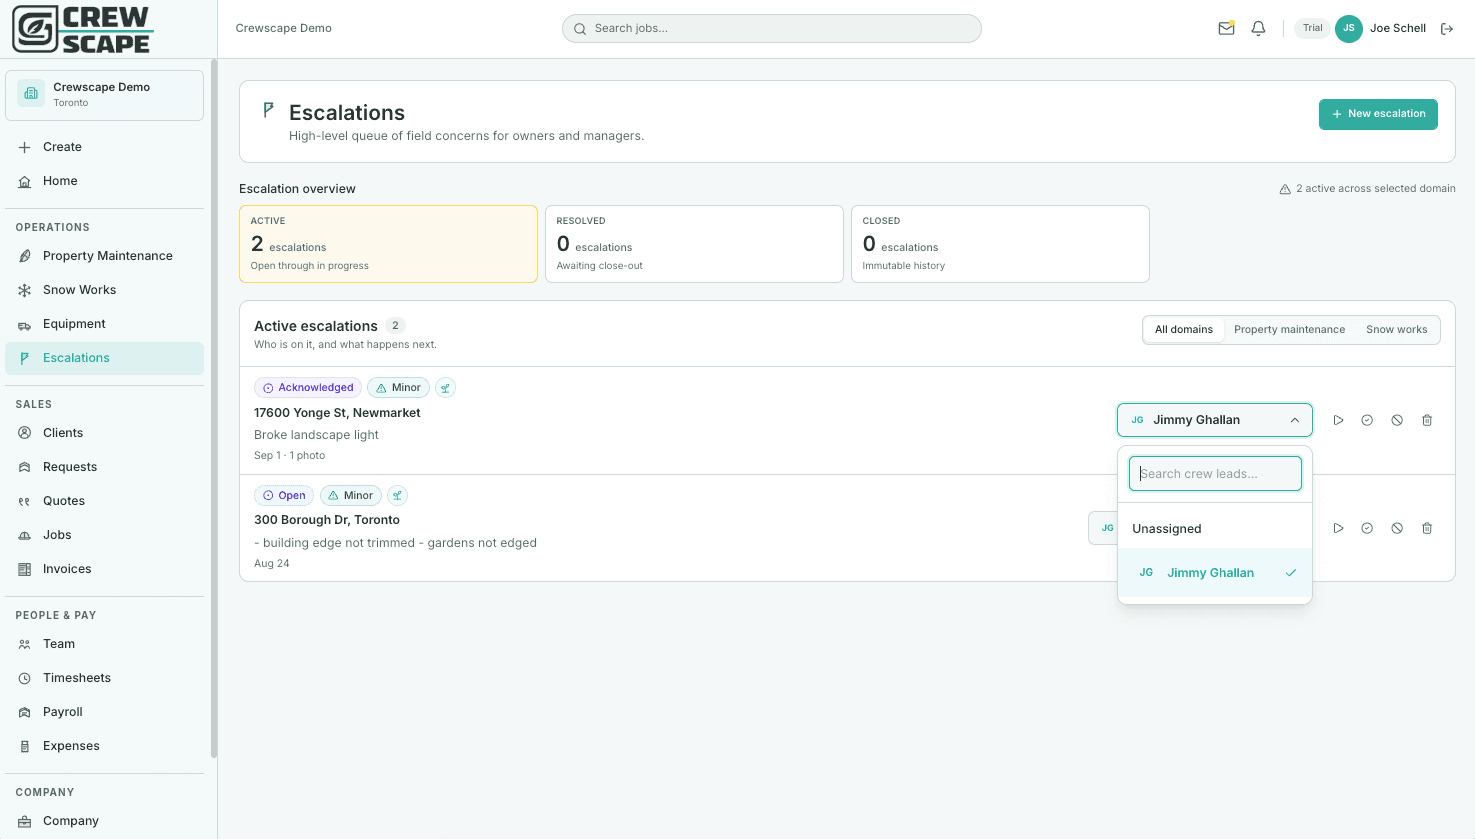
Task: Click the cancel circle icon for 17600 Yonge St
Action: [1397, 420]
